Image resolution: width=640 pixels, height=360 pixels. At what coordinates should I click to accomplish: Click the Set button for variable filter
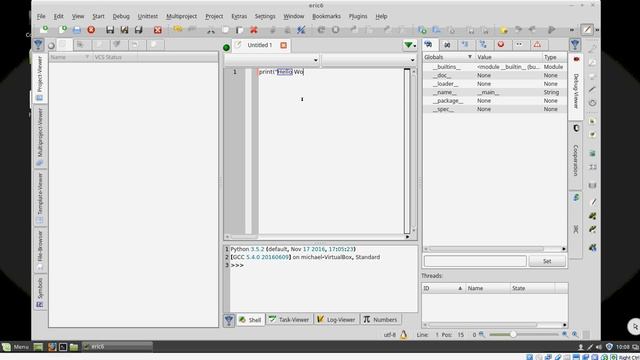(x=547, y=261)
